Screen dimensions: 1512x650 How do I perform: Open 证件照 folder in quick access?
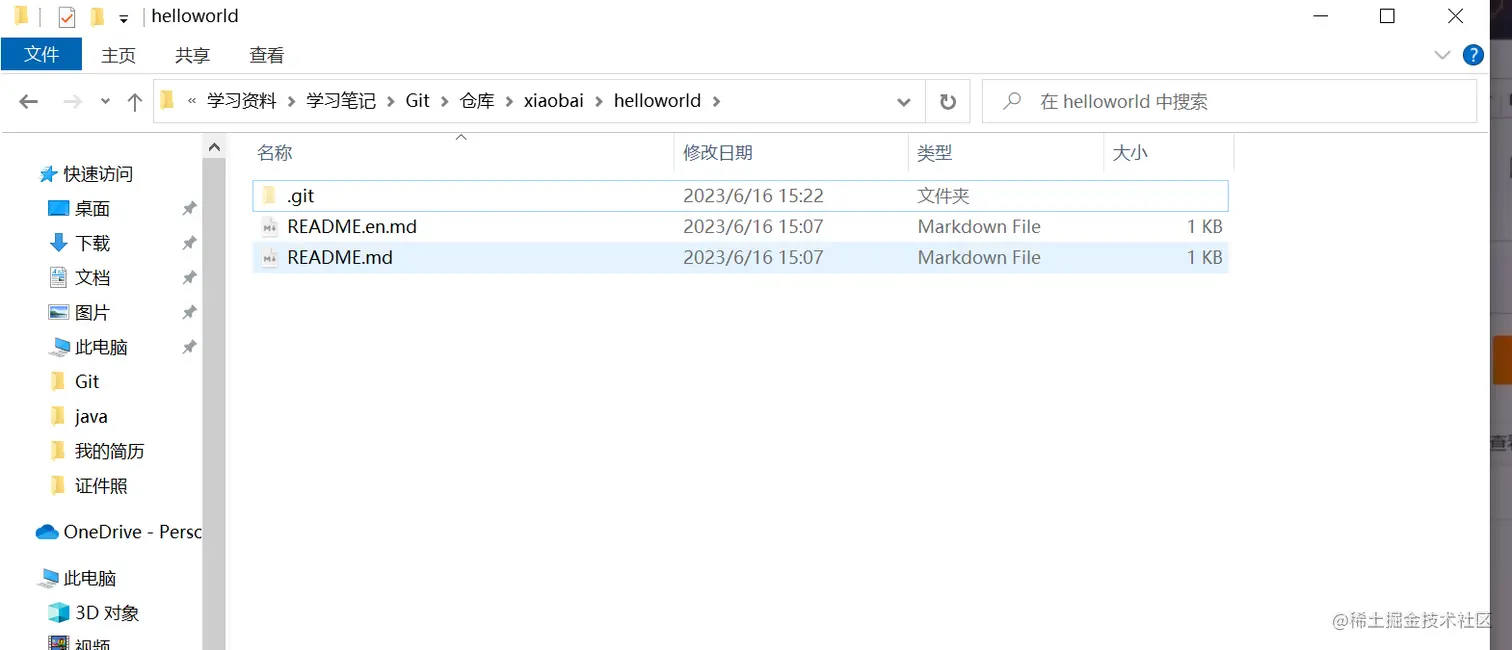101,487
